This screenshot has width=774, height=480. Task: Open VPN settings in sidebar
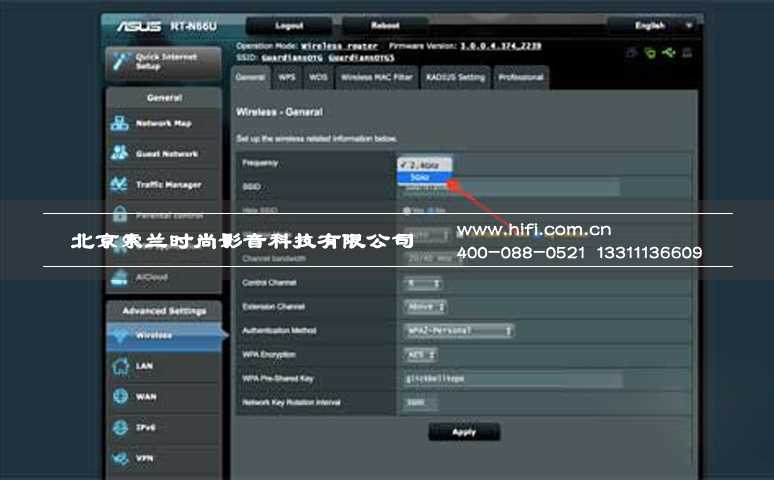tap(163, 458)
